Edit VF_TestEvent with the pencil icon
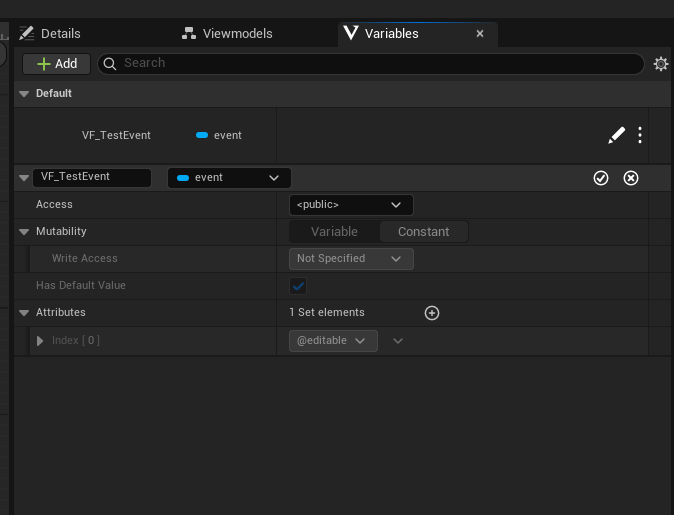674x515 pixels. [x=616, y=135]
